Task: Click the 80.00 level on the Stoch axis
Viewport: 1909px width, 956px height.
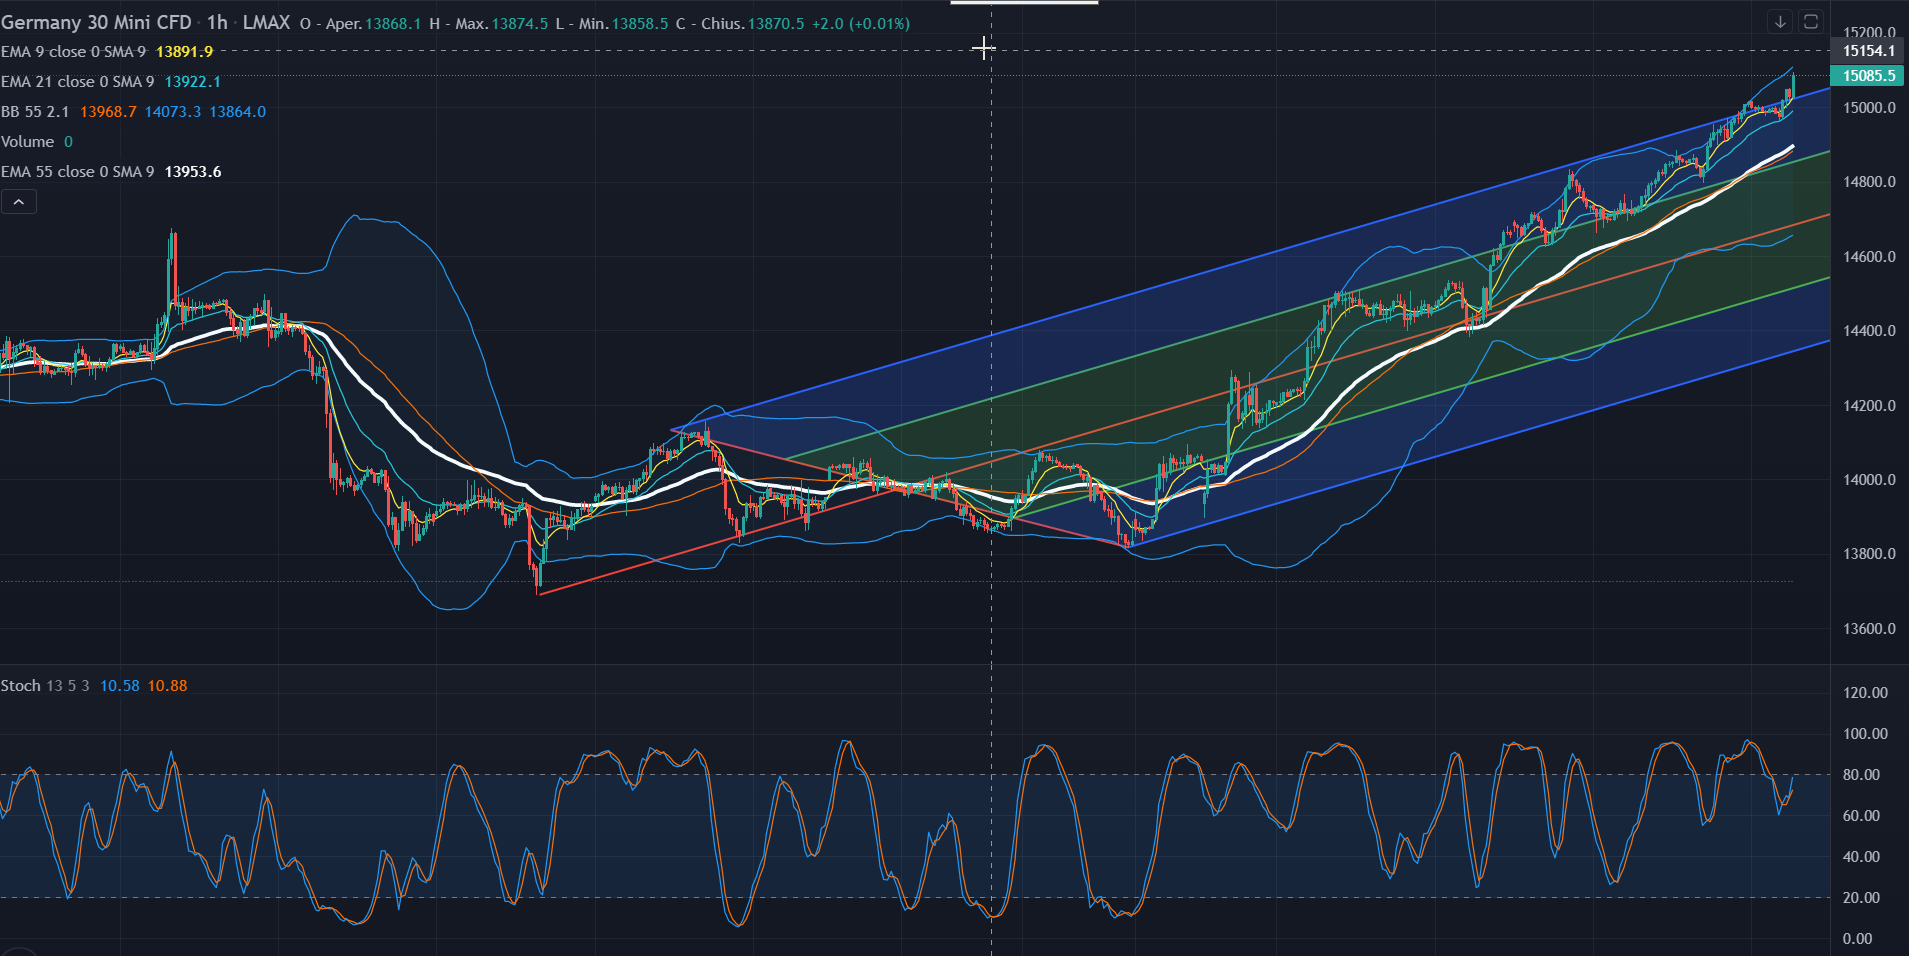Action: pyautogui.click(x=1861, y=775)
